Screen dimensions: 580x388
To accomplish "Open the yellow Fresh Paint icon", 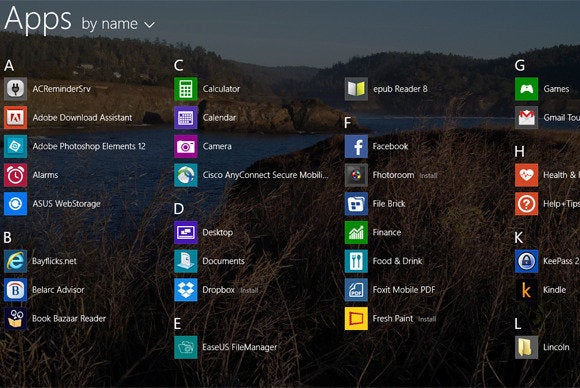I will pos(356,318).
